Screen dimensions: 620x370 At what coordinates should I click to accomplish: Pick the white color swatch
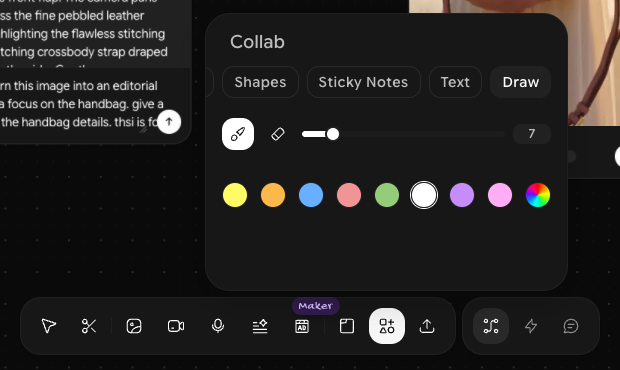[424, 195]
